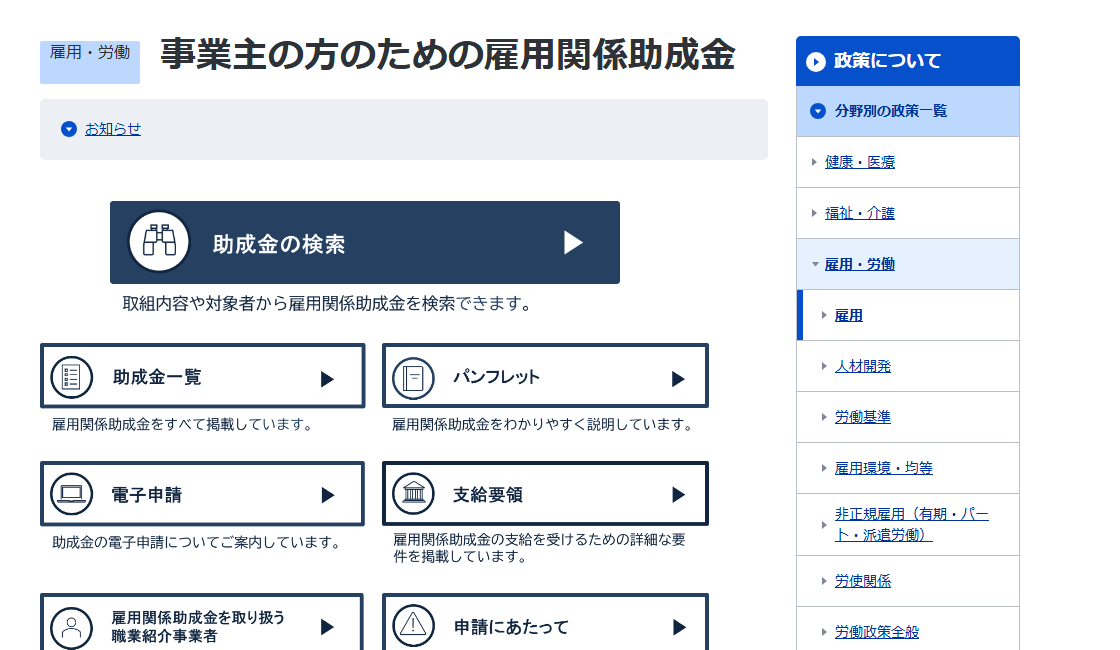The width and height of the screenshot is (1120, 650).
Task: Open the 健康・医療 sidebar link
Action: click(859, 162)
